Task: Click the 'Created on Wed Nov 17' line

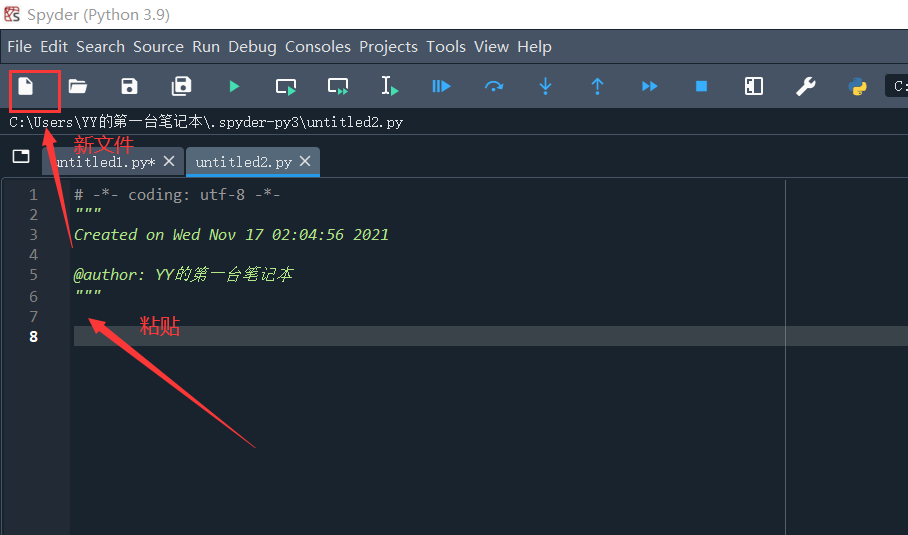Action: (231, 234)
